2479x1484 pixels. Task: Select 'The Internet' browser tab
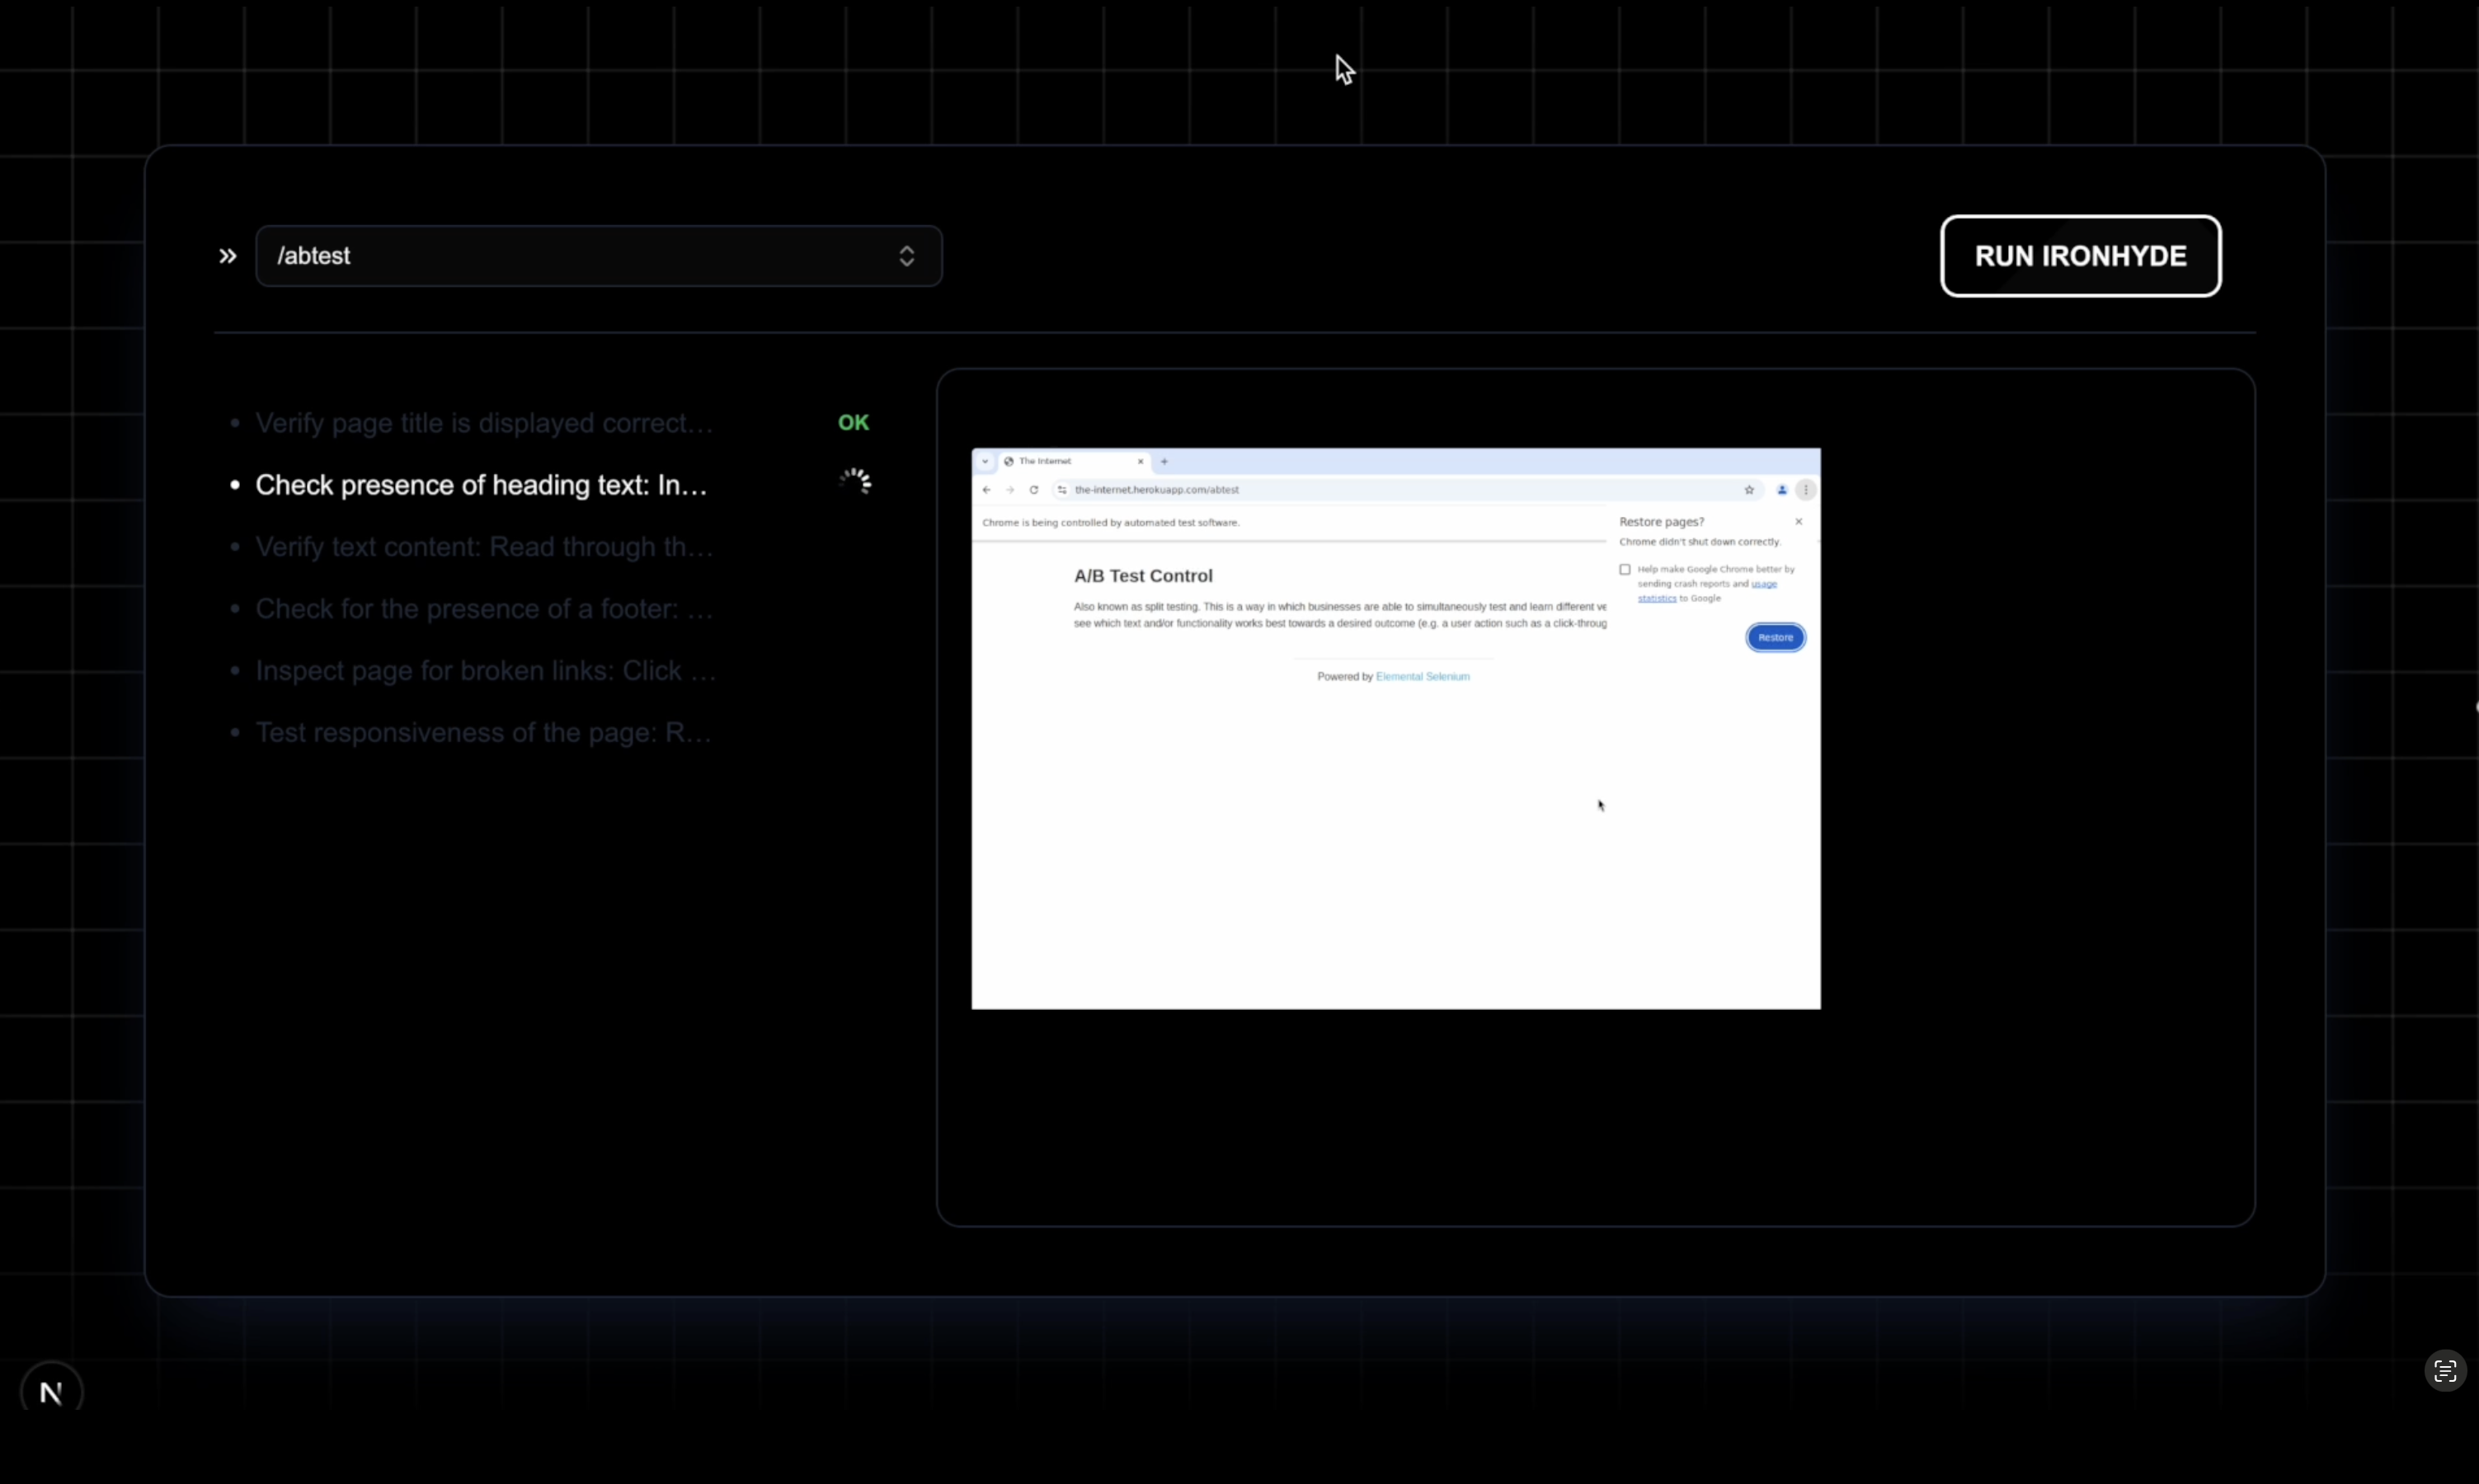(x=1060, y=462)
